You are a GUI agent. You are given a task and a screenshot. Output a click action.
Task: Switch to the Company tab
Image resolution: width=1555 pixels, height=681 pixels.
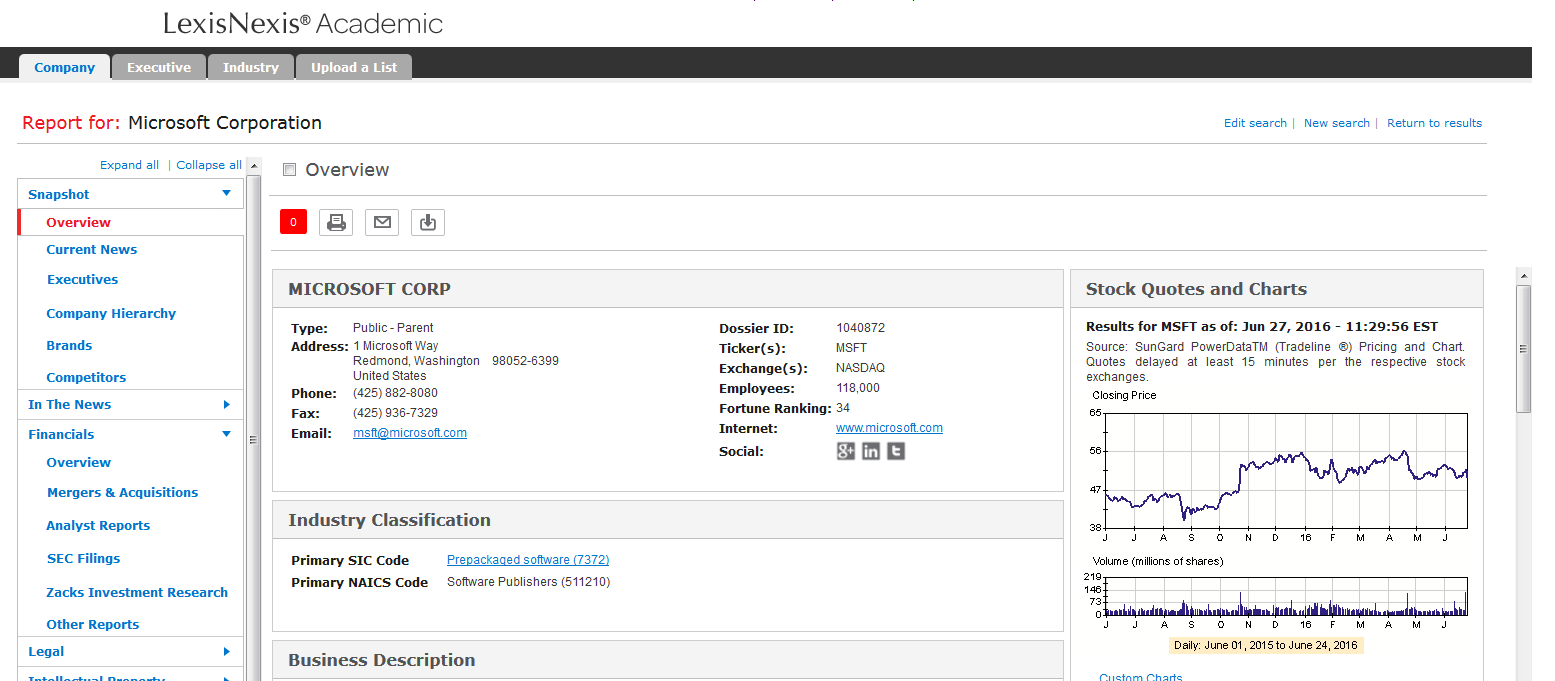click(x=64, y=67)
